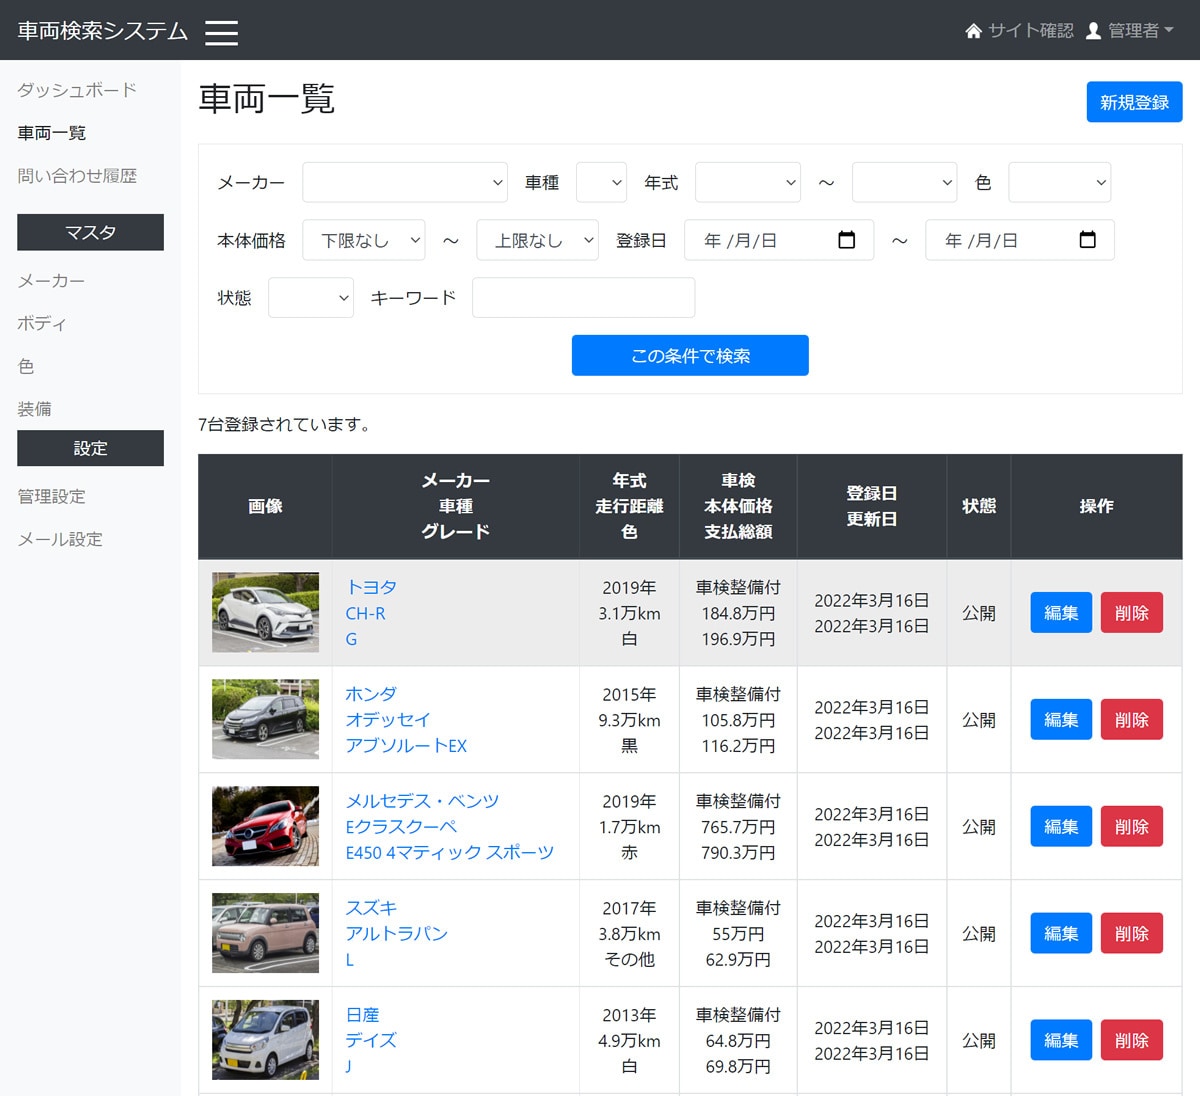Open the 上限なし price dropdown
This screenshot has height=1096, width=1200.
(x=537, y=240)
